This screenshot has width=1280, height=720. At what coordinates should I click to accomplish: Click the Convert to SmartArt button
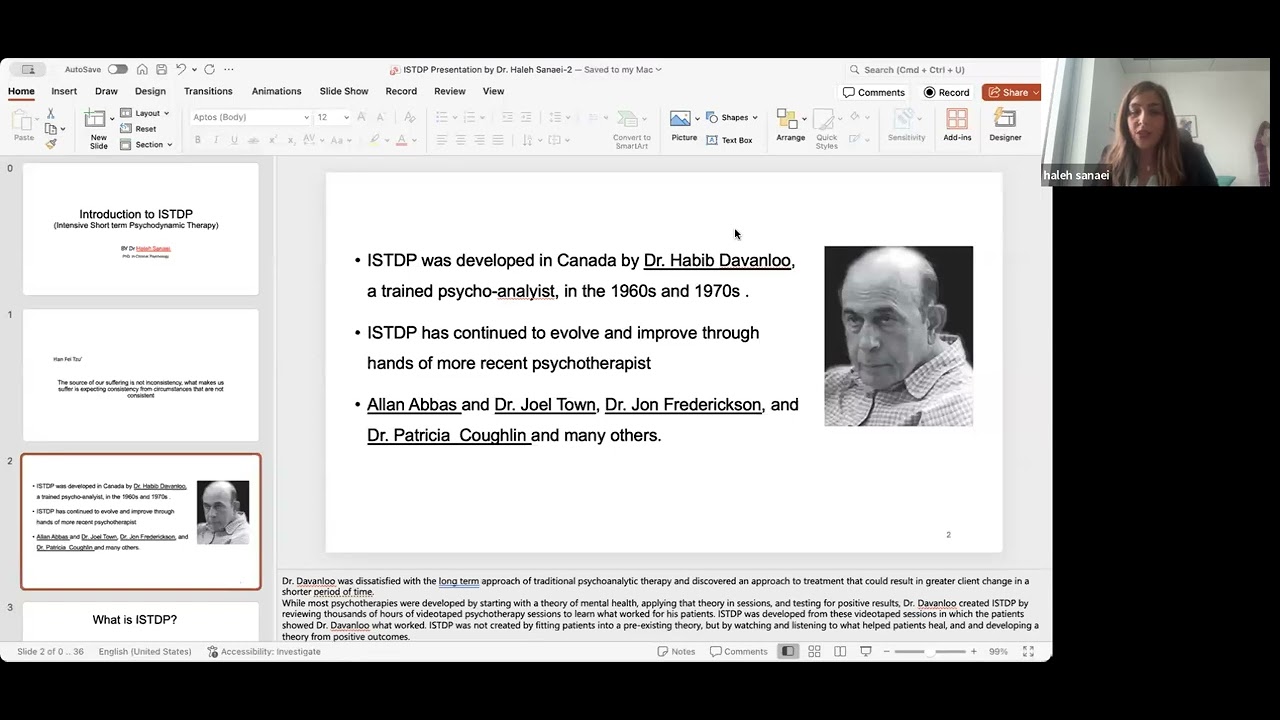click(631, 130)
